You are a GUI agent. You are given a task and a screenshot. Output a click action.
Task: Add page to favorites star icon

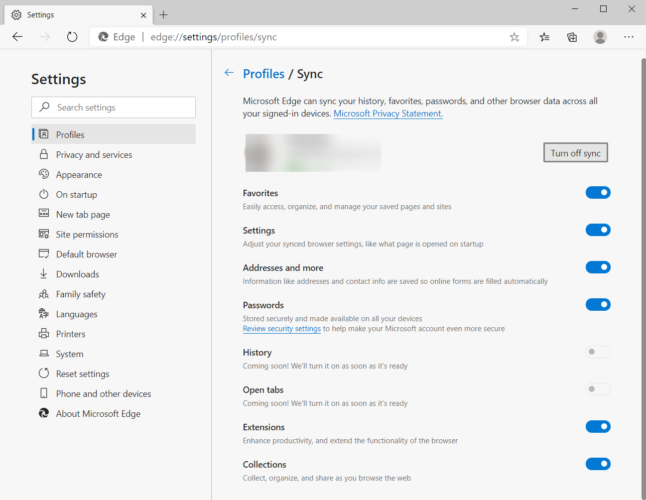[x=514, y=37]
